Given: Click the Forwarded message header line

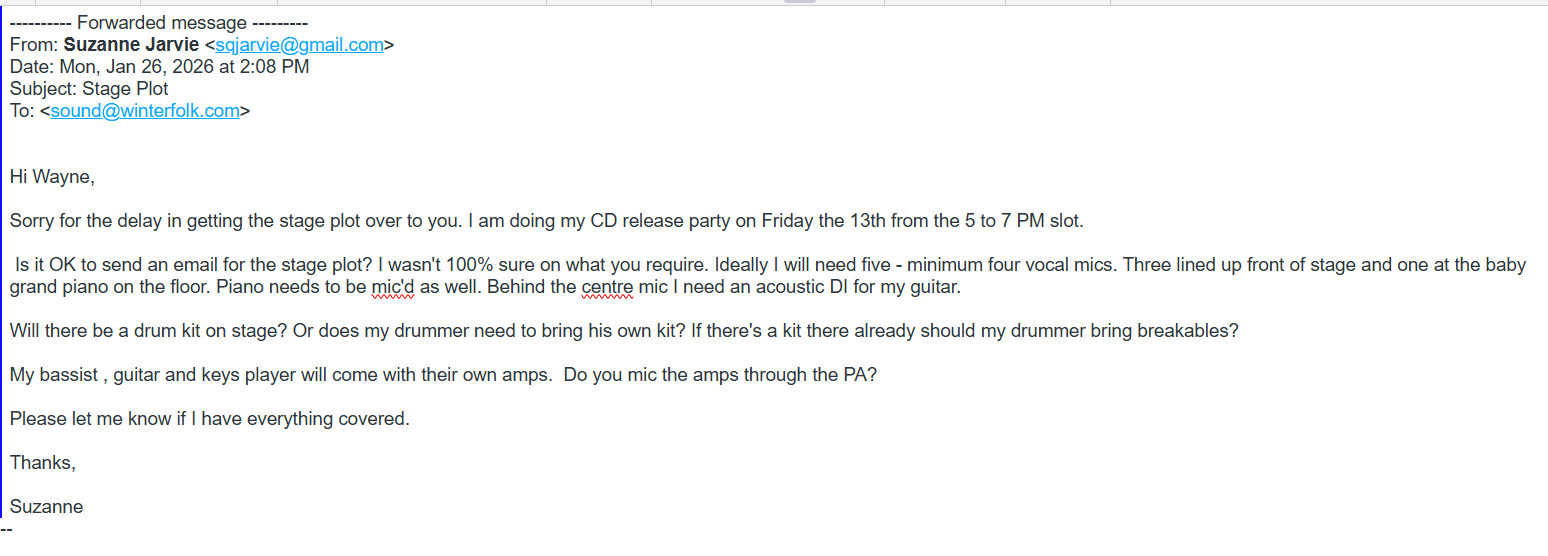Looking at the screenshot, I should 159,22.
